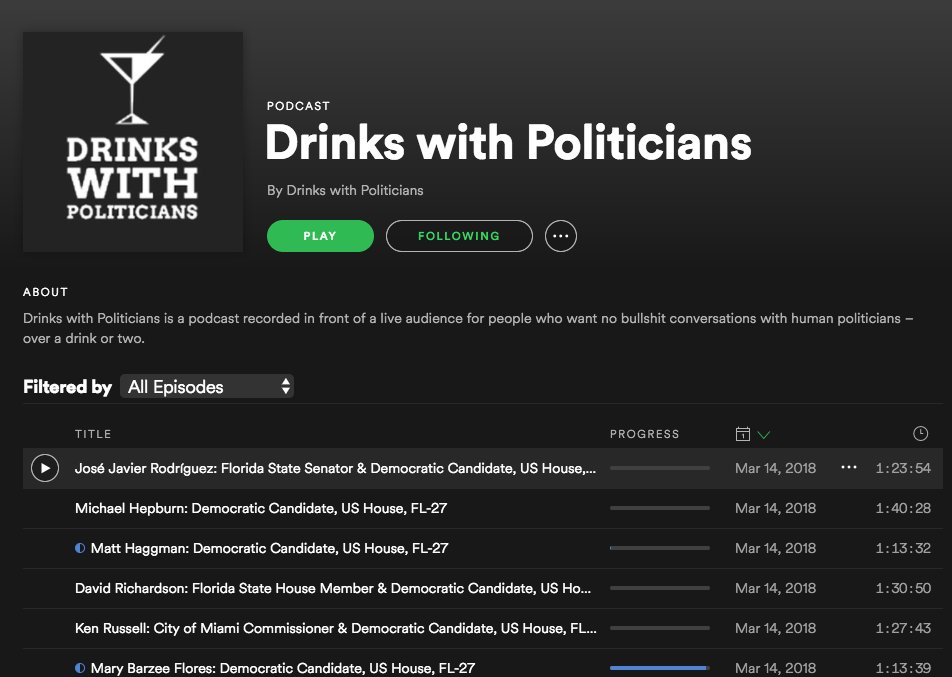952x677 pixels.
Task: Toggle date sort direction green chevron
Action: pyautogui.click(x=764, y=434)
